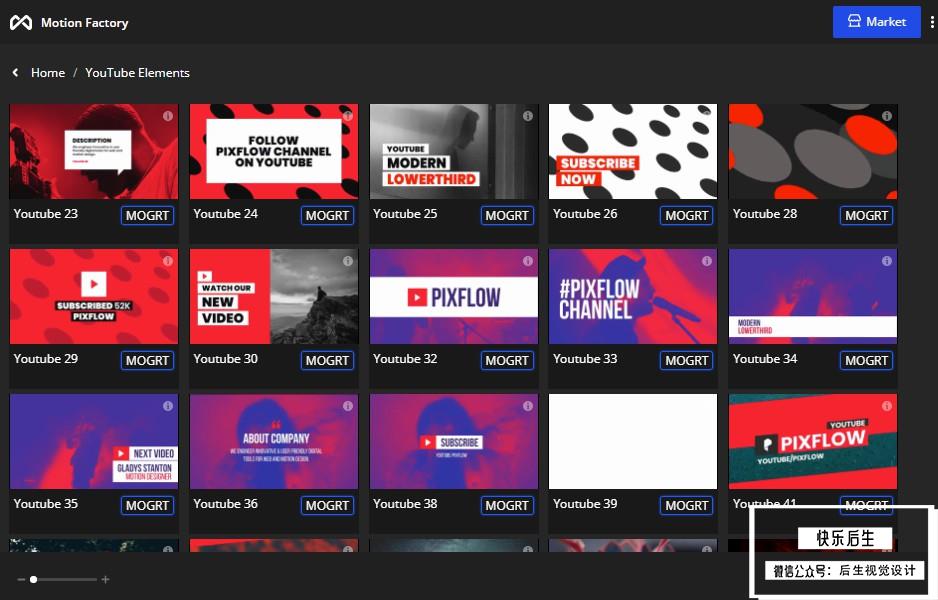Screen dimensions: 938x600
Task: Pick MOGRT format for Youtube 36
Action: [x=327, y=505]
